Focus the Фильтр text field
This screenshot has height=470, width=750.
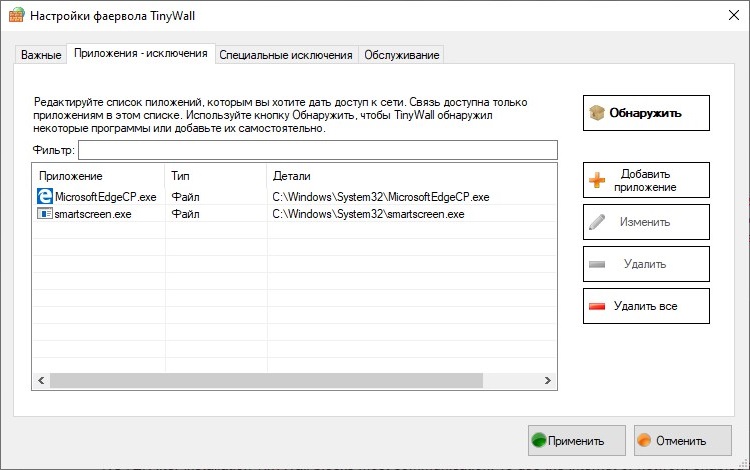coord(317,150)
